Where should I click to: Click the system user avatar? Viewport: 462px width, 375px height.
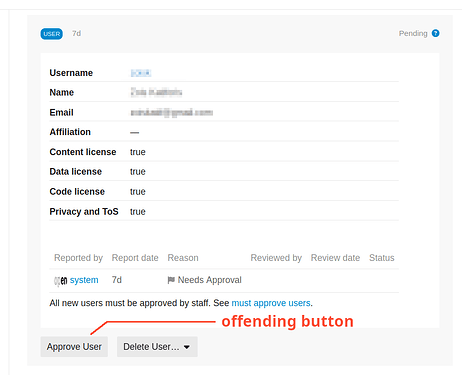[x=61, y=281]
